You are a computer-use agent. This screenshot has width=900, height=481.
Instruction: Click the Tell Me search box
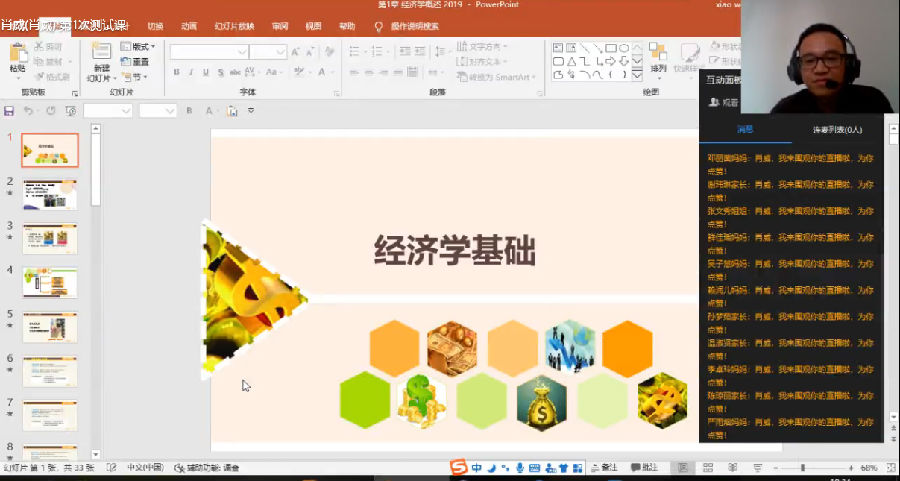pos(415,26)
